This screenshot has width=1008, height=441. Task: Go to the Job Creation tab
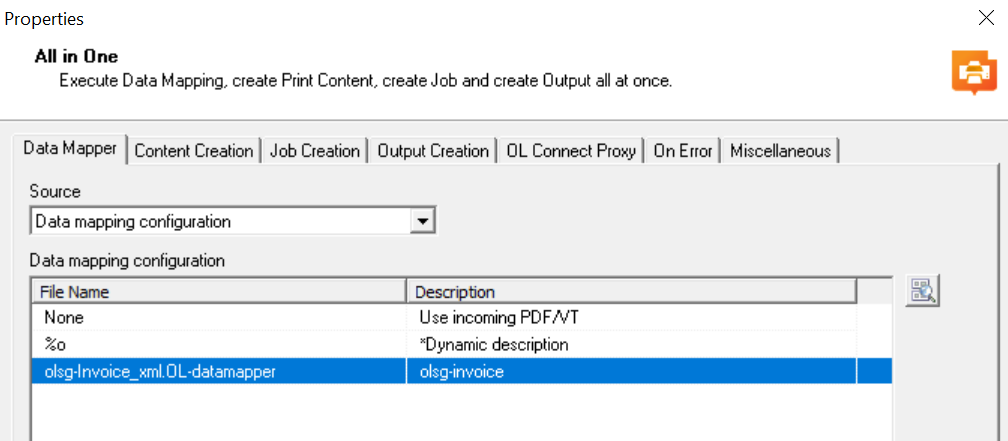314,151
